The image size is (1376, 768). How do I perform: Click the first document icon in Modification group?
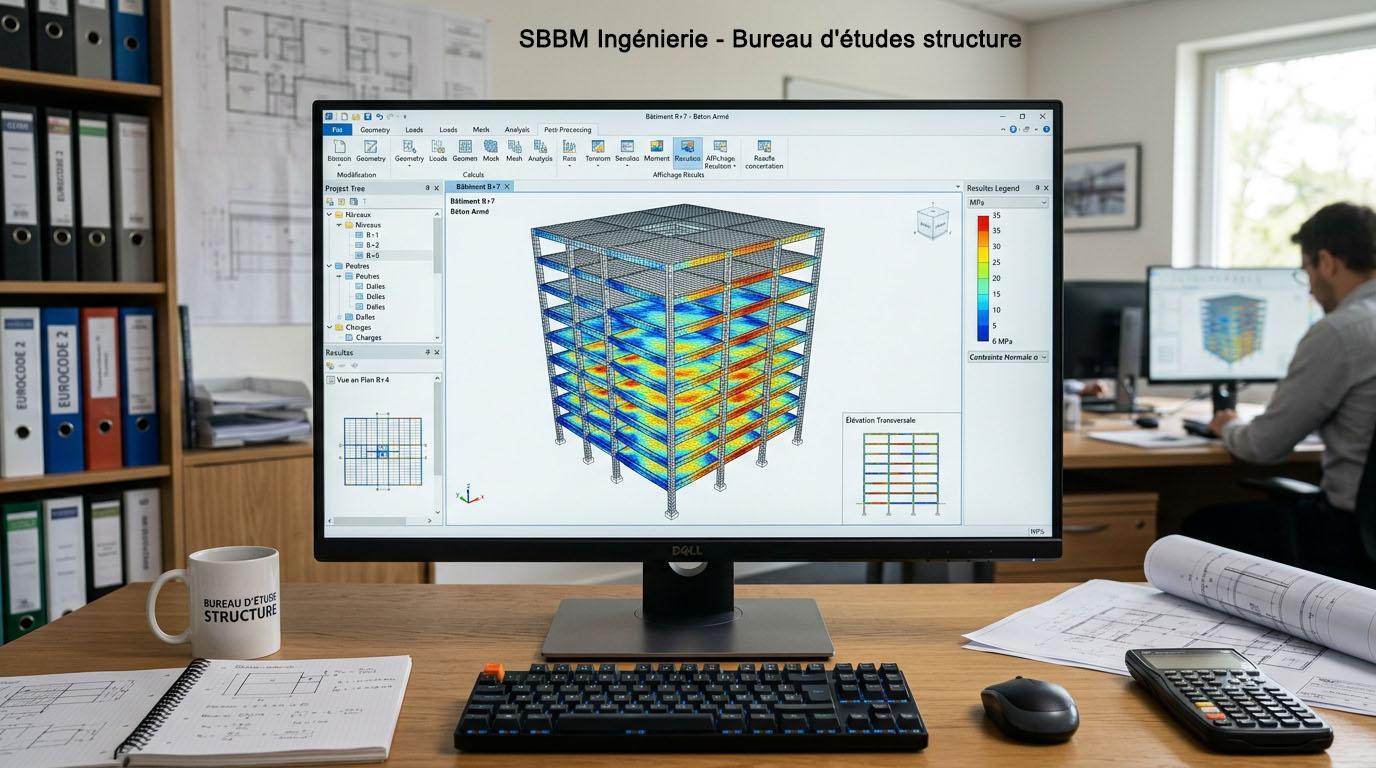[x=339, y=146]
